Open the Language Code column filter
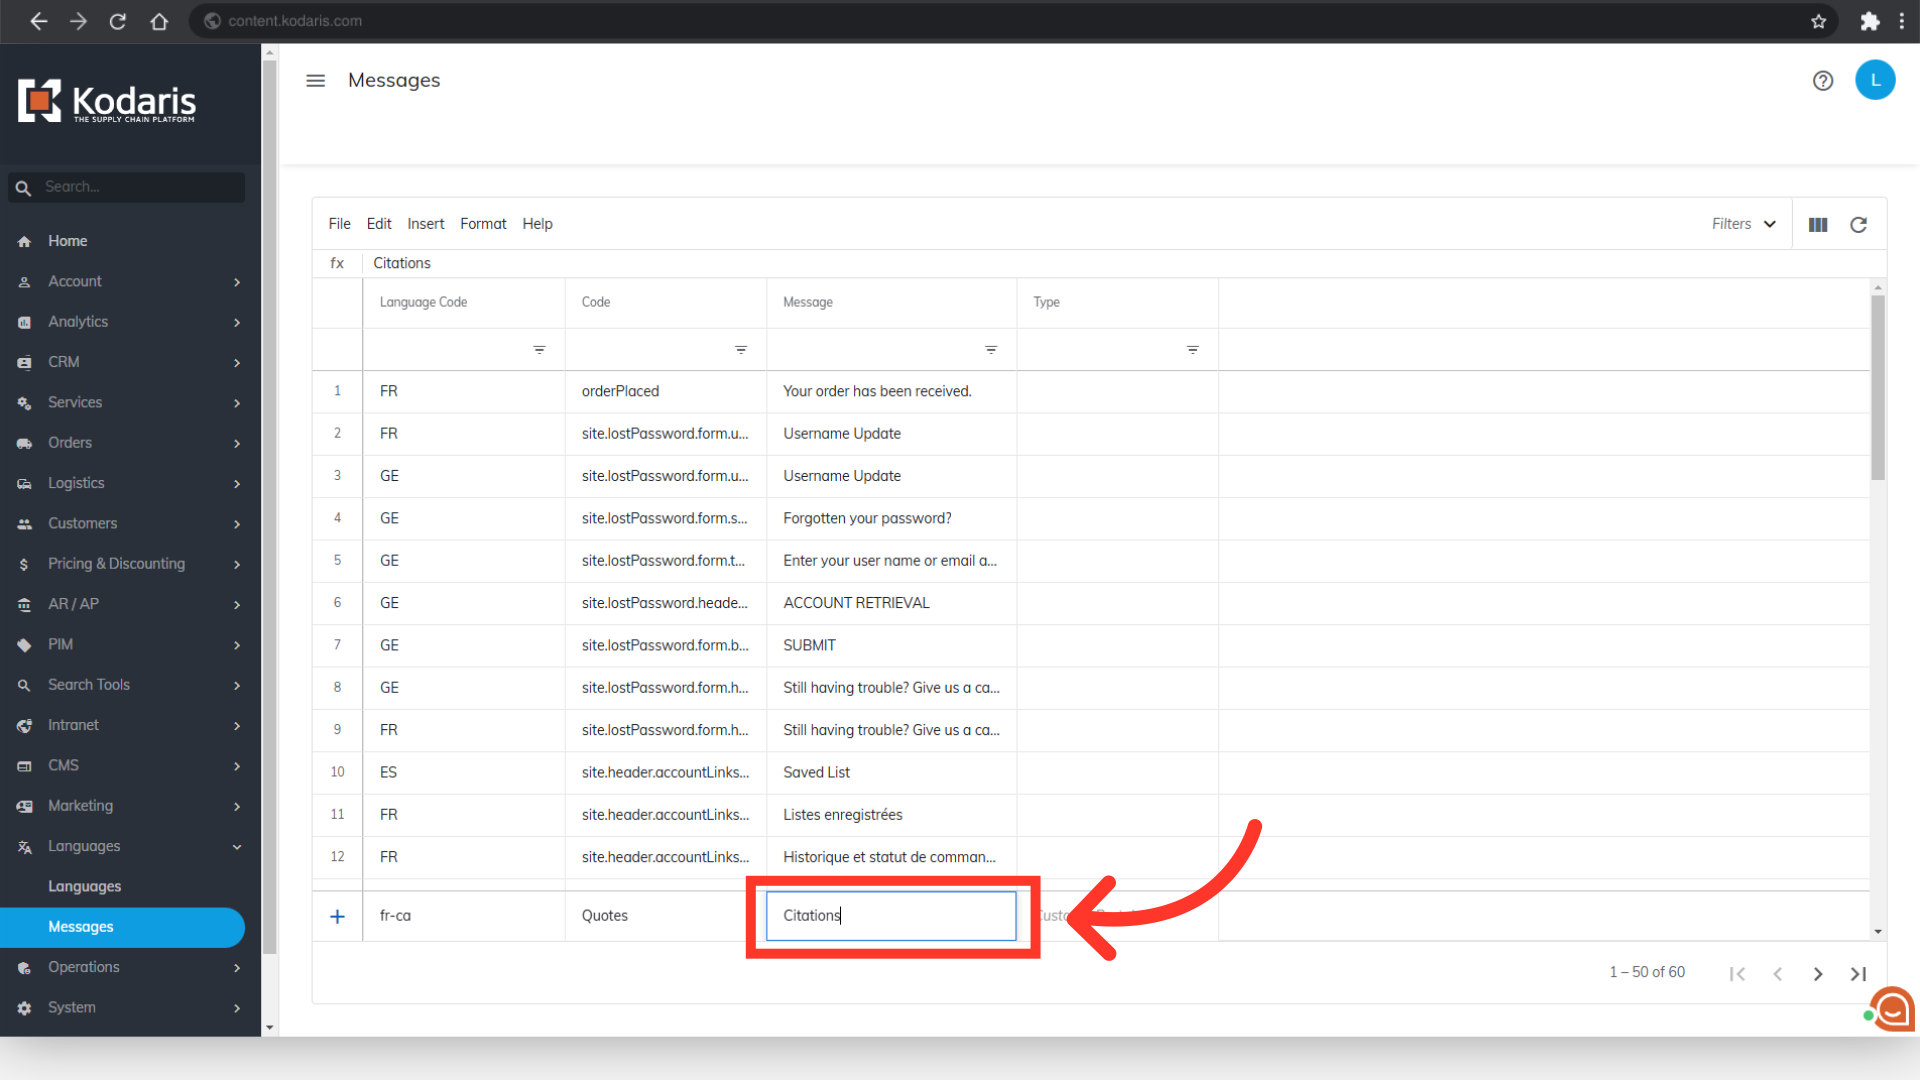This screenshot has height=1080, width=1920. point(539,350)
